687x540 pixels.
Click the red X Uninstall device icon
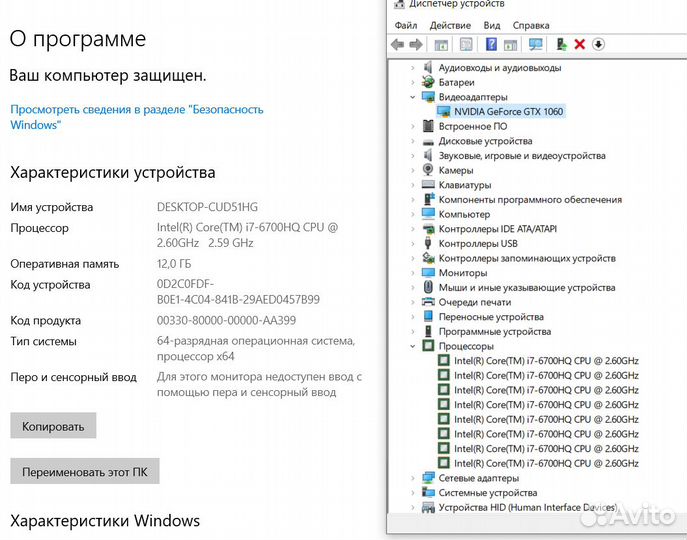pos(580,44)
